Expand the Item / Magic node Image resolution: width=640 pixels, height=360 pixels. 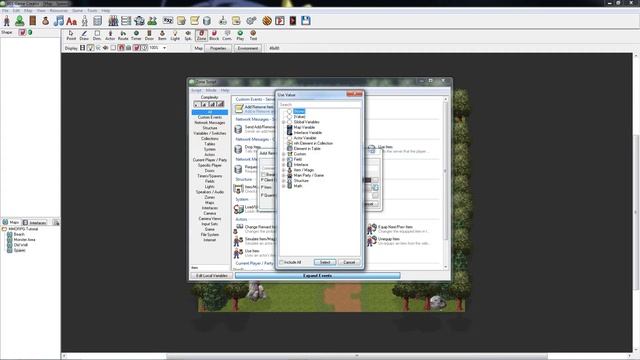point(284,170)
